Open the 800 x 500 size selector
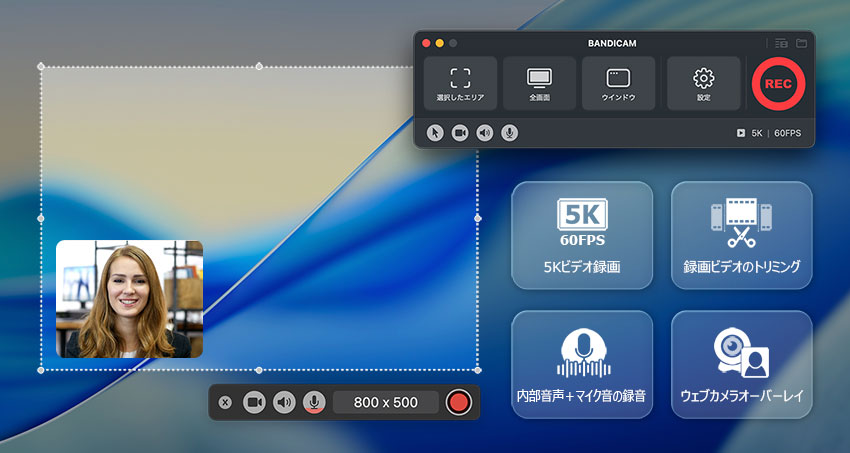The width and height of the screenshot is (850, 453). coord(386,402)
